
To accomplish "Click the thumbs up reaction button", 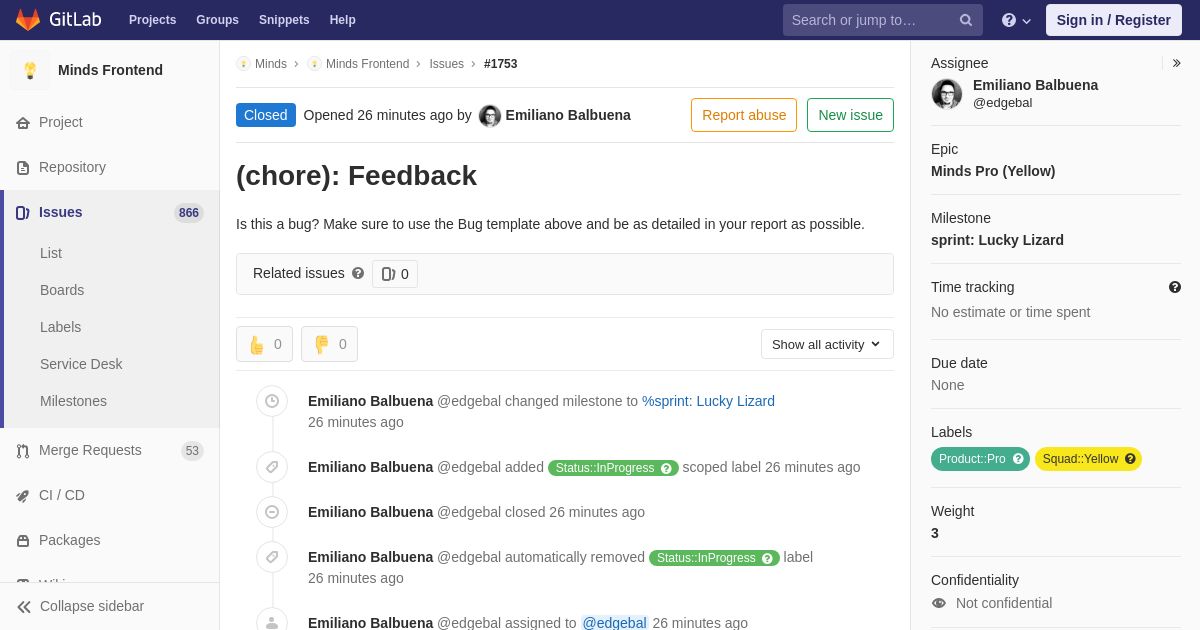I will point(264,344).
